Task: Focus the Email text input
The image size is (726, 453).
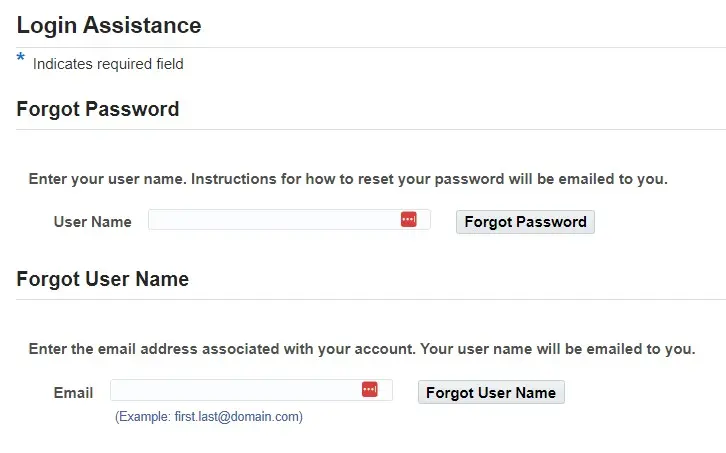Action: [x=234, y=390]
